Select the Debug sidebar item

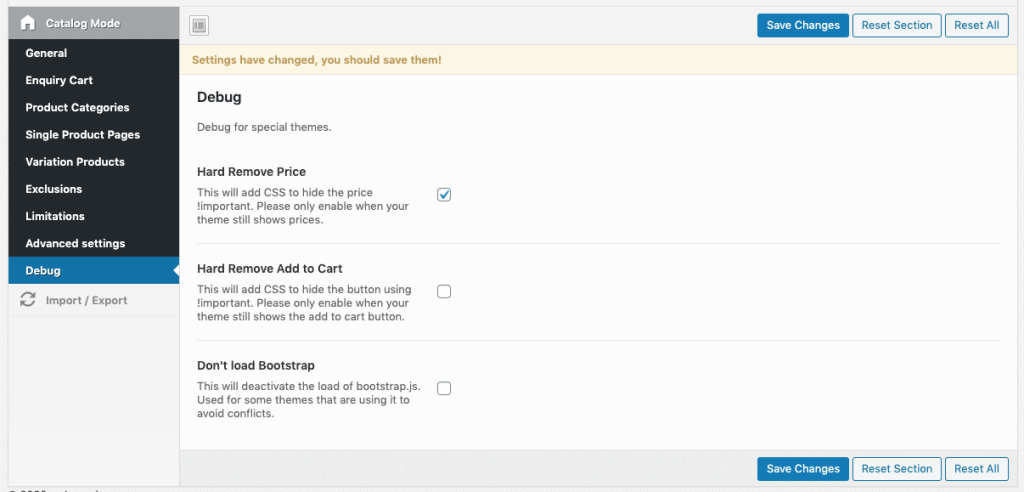(43, 270)
